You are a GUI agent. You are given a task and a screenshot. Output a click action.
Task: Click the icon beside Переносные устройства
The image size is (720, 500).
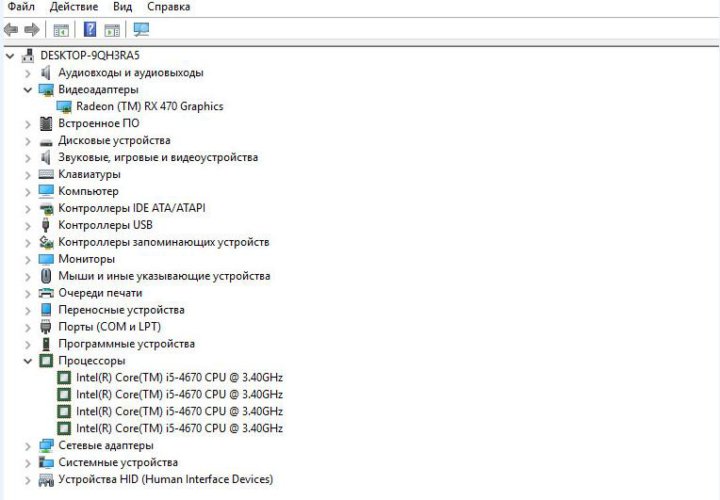pos(46,310)
